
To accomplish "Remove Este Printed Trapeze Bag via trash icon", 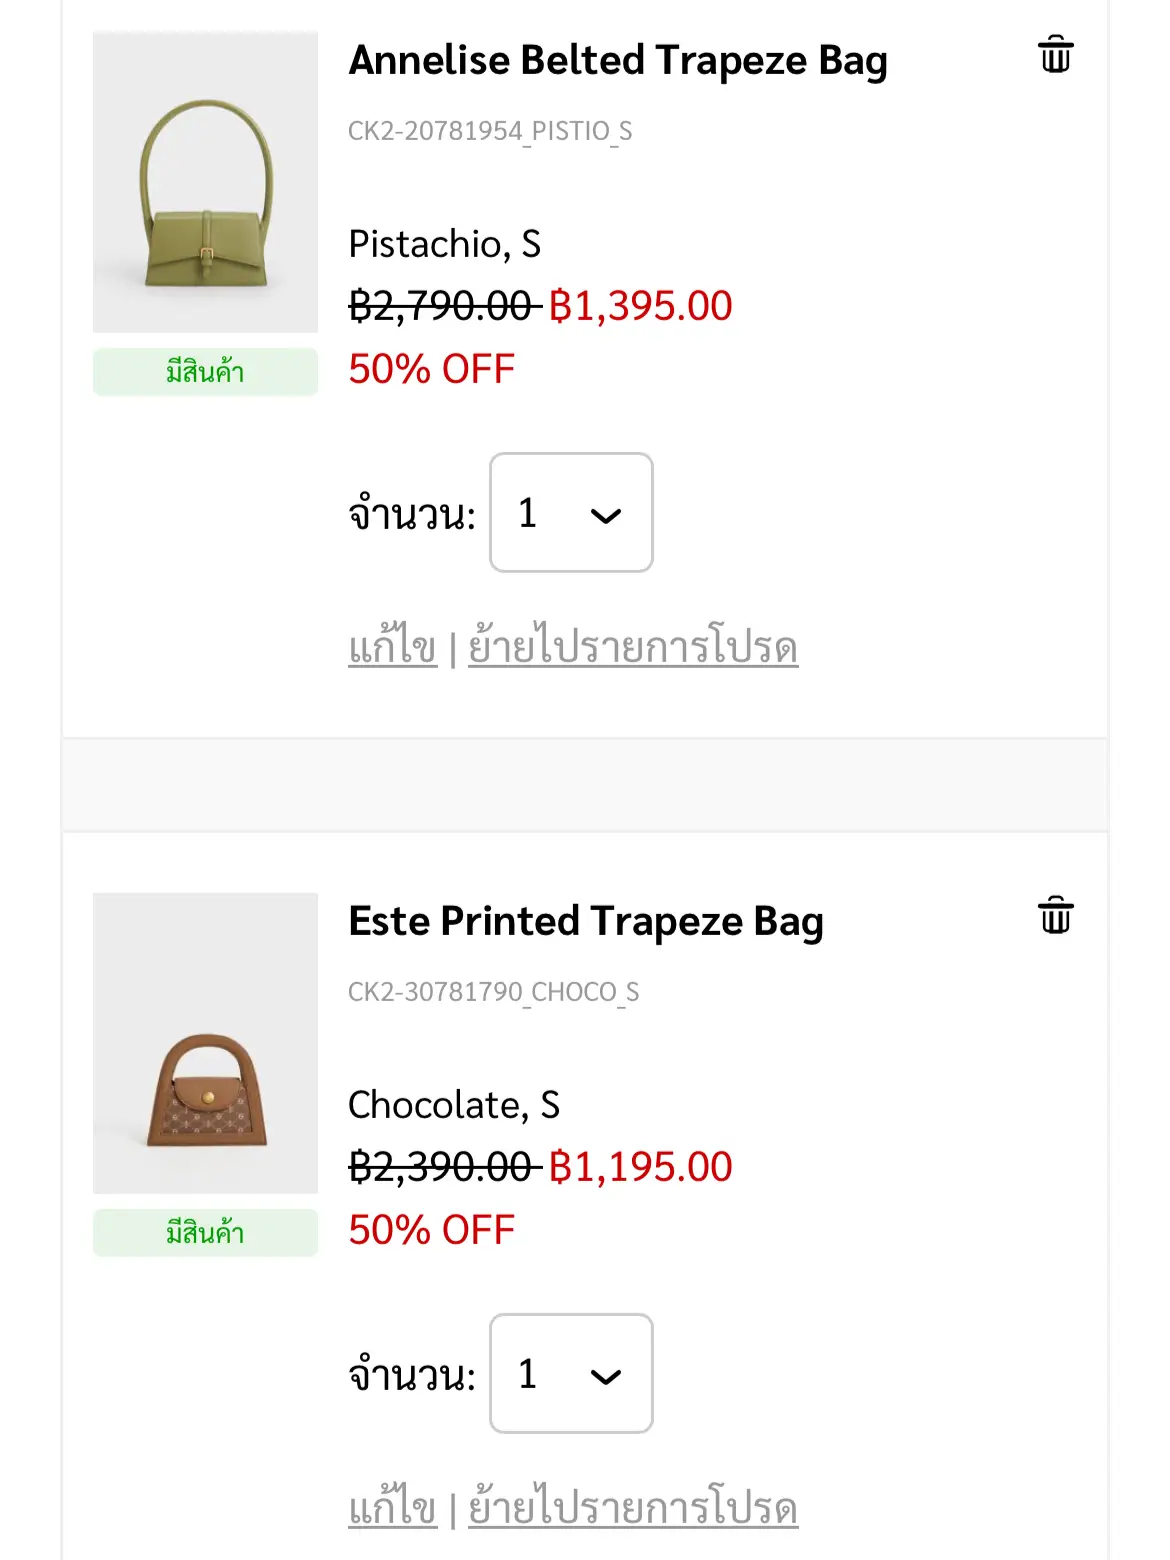I will 1055,915.
